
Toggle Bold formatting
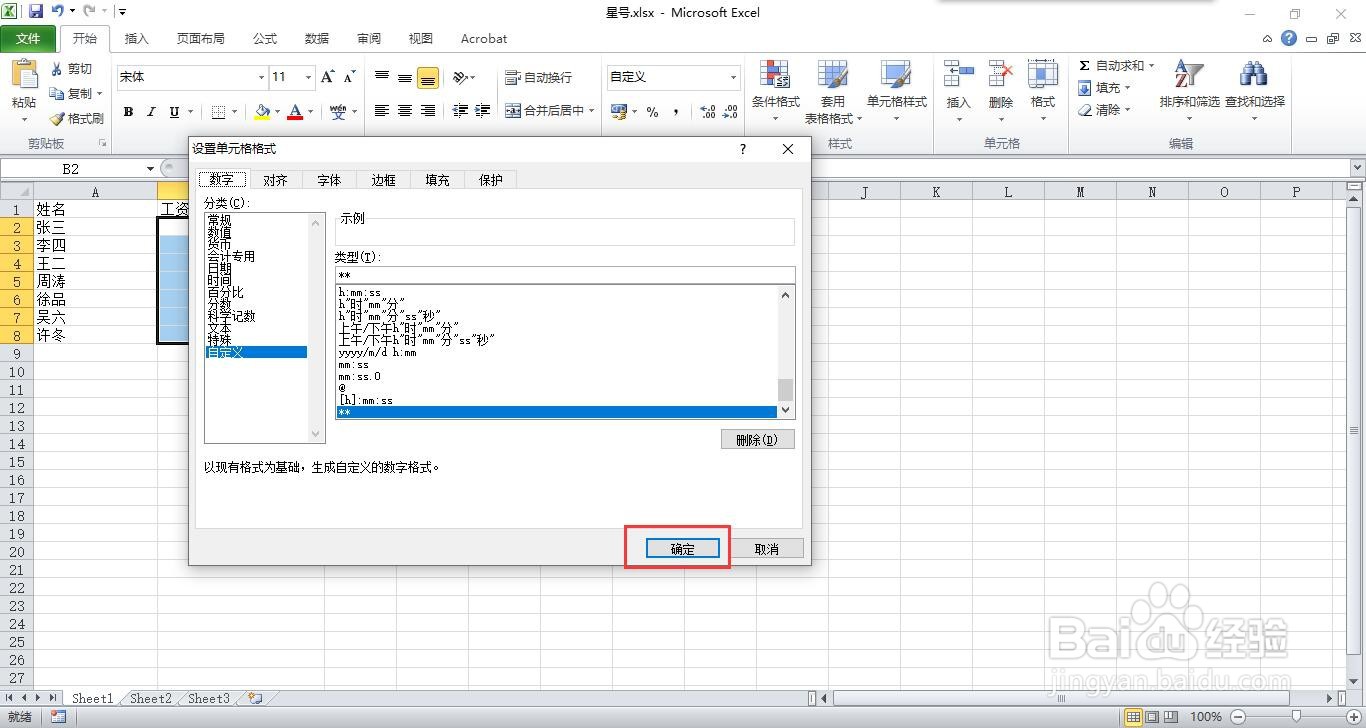tap(128, 112)
